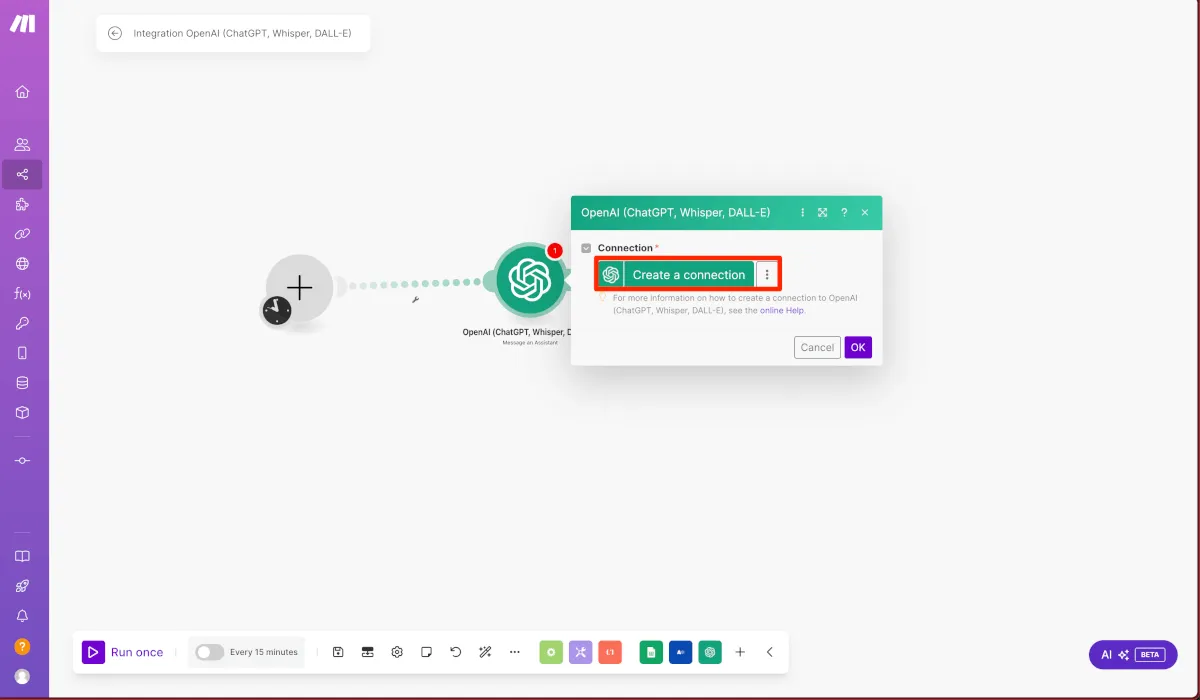The width and height of the screenshot is (1200, 700).
Task: Click Create a connection button
Action: pos(677,274)
